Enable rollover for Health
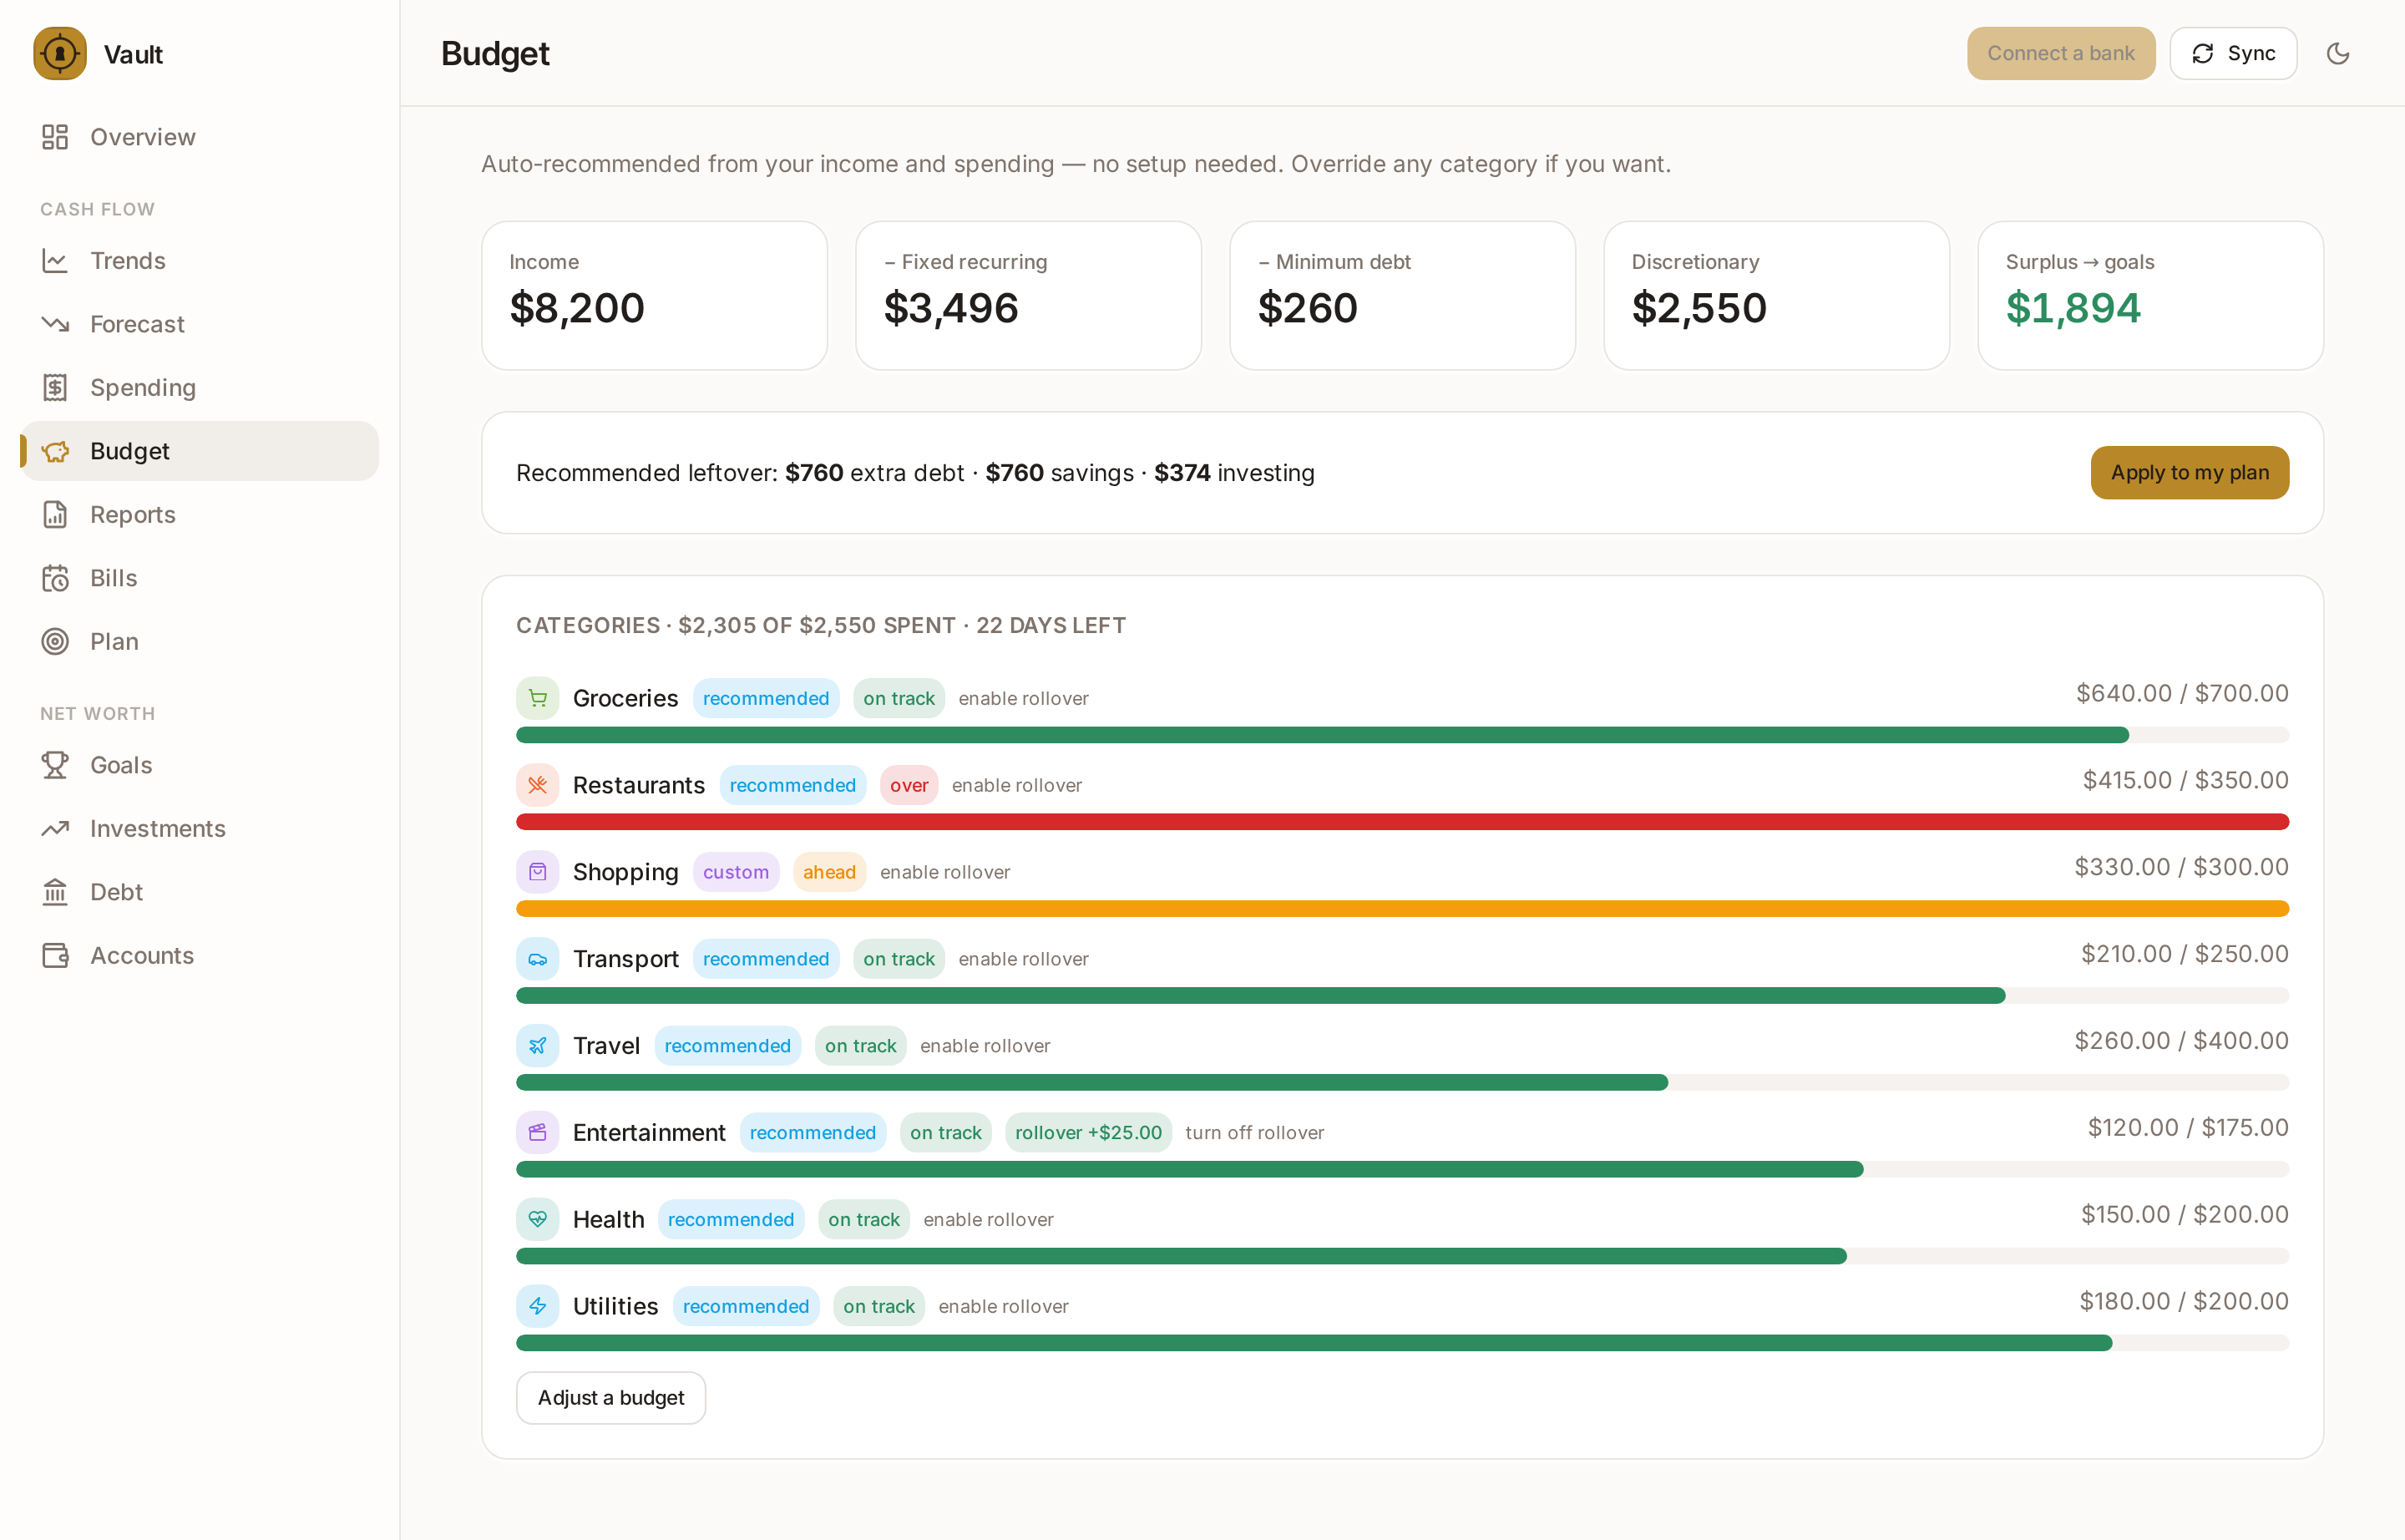Viewport: 2405px width, 1540px height. tap(988, 1220)
